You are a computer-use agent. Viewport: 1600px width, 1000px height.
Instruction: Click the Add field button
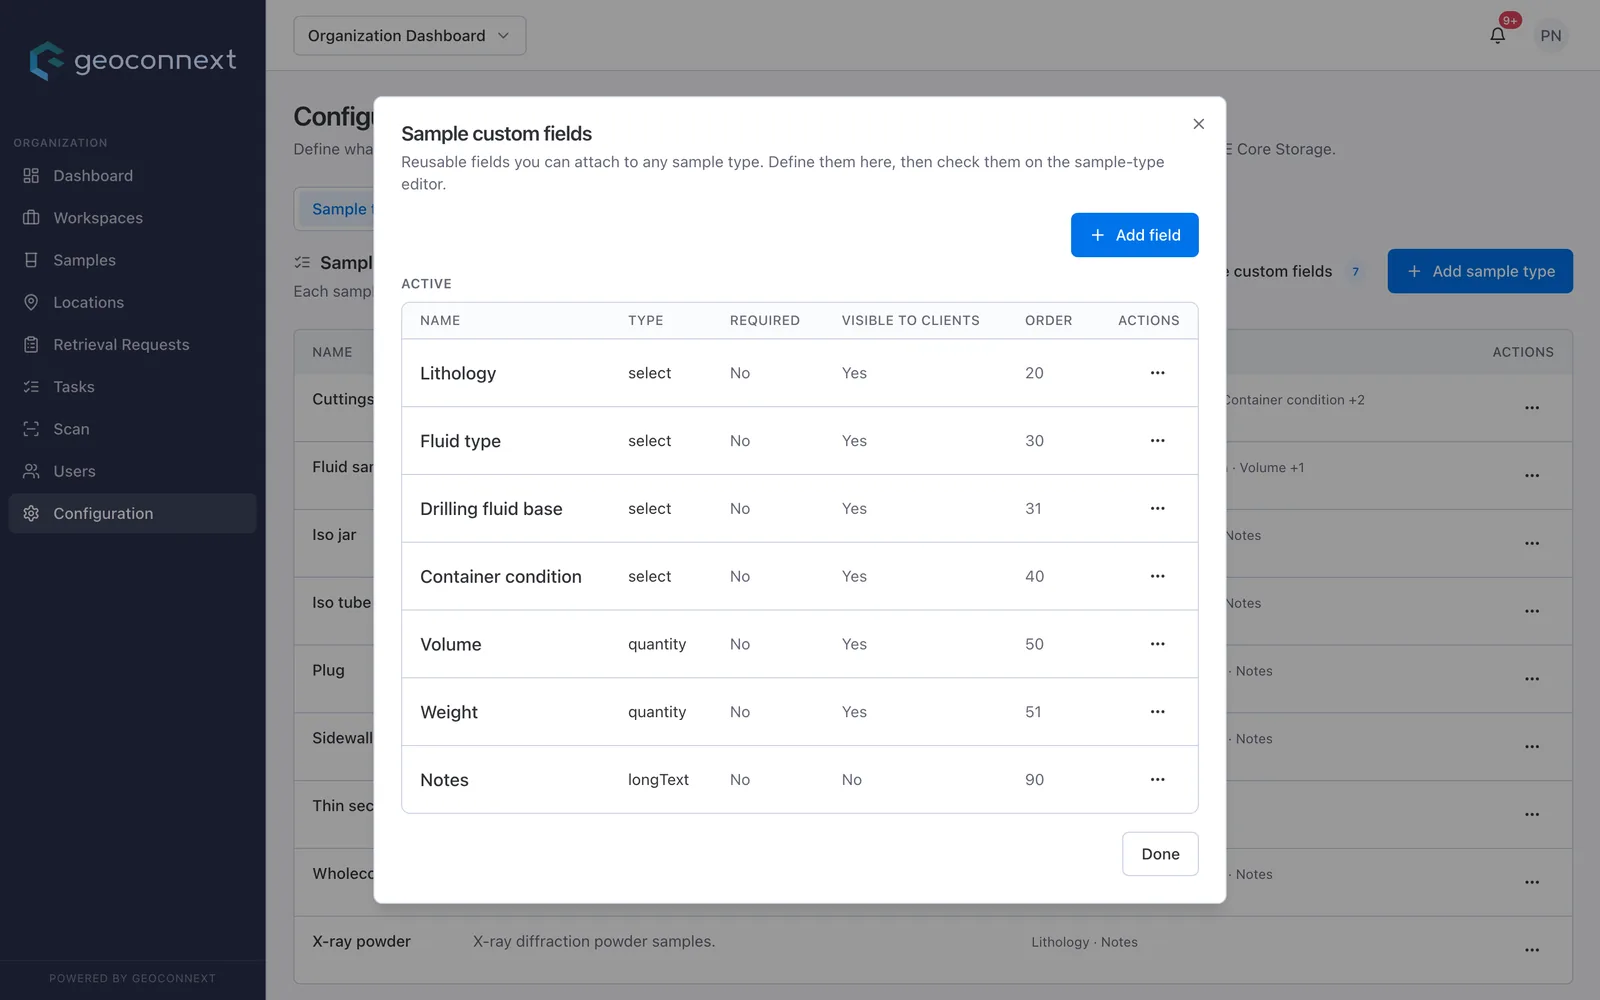coord(1134,235)
